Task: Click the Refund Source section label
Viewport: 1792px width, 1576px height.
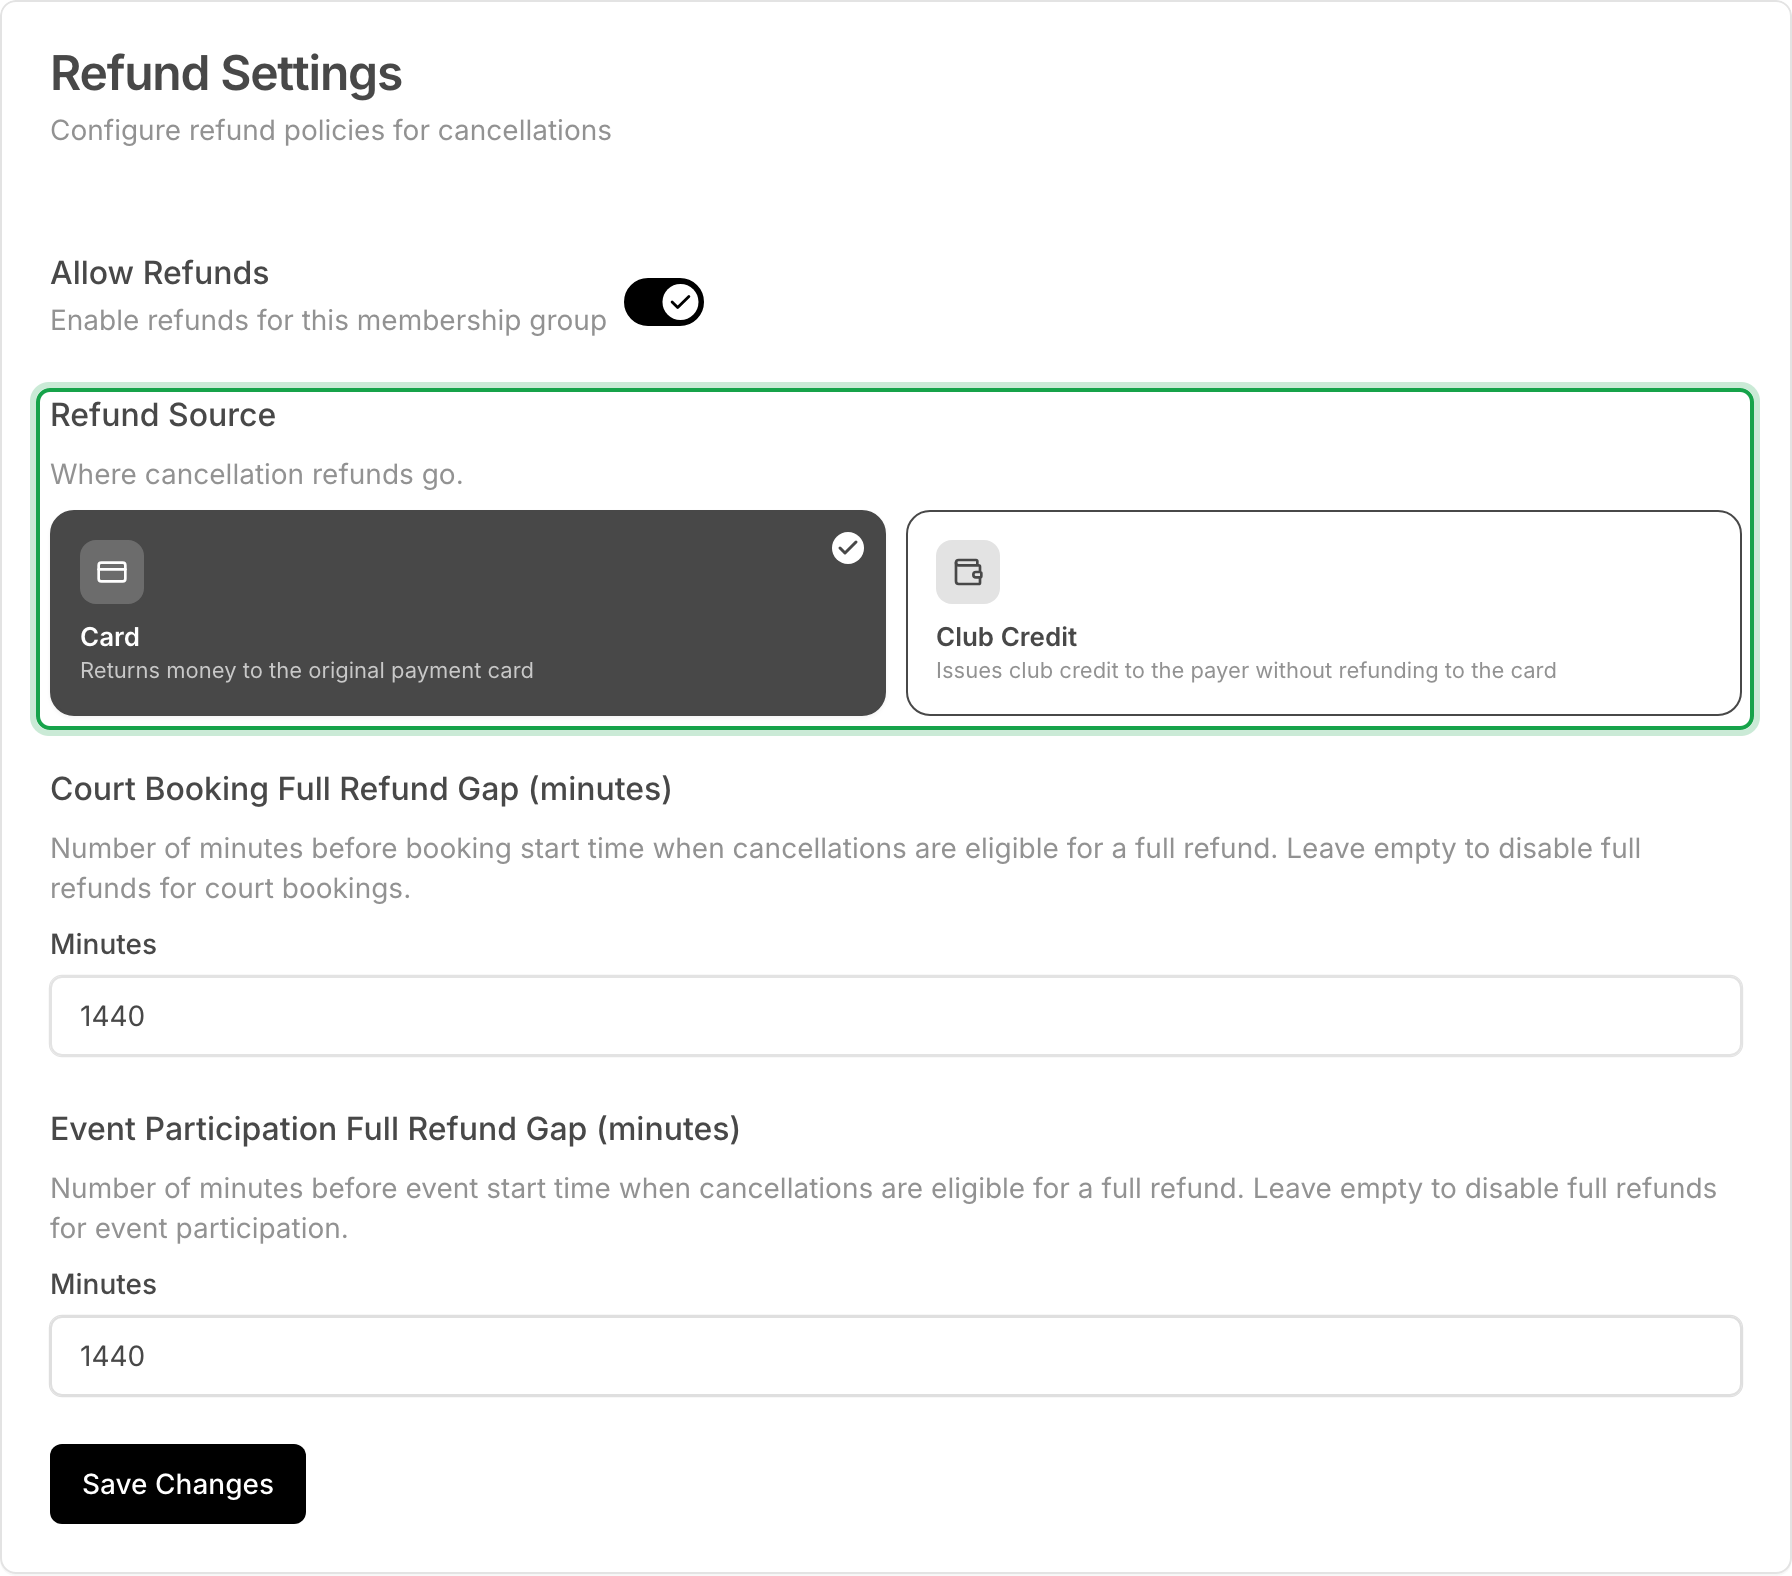Action: [x=163, y=415]
